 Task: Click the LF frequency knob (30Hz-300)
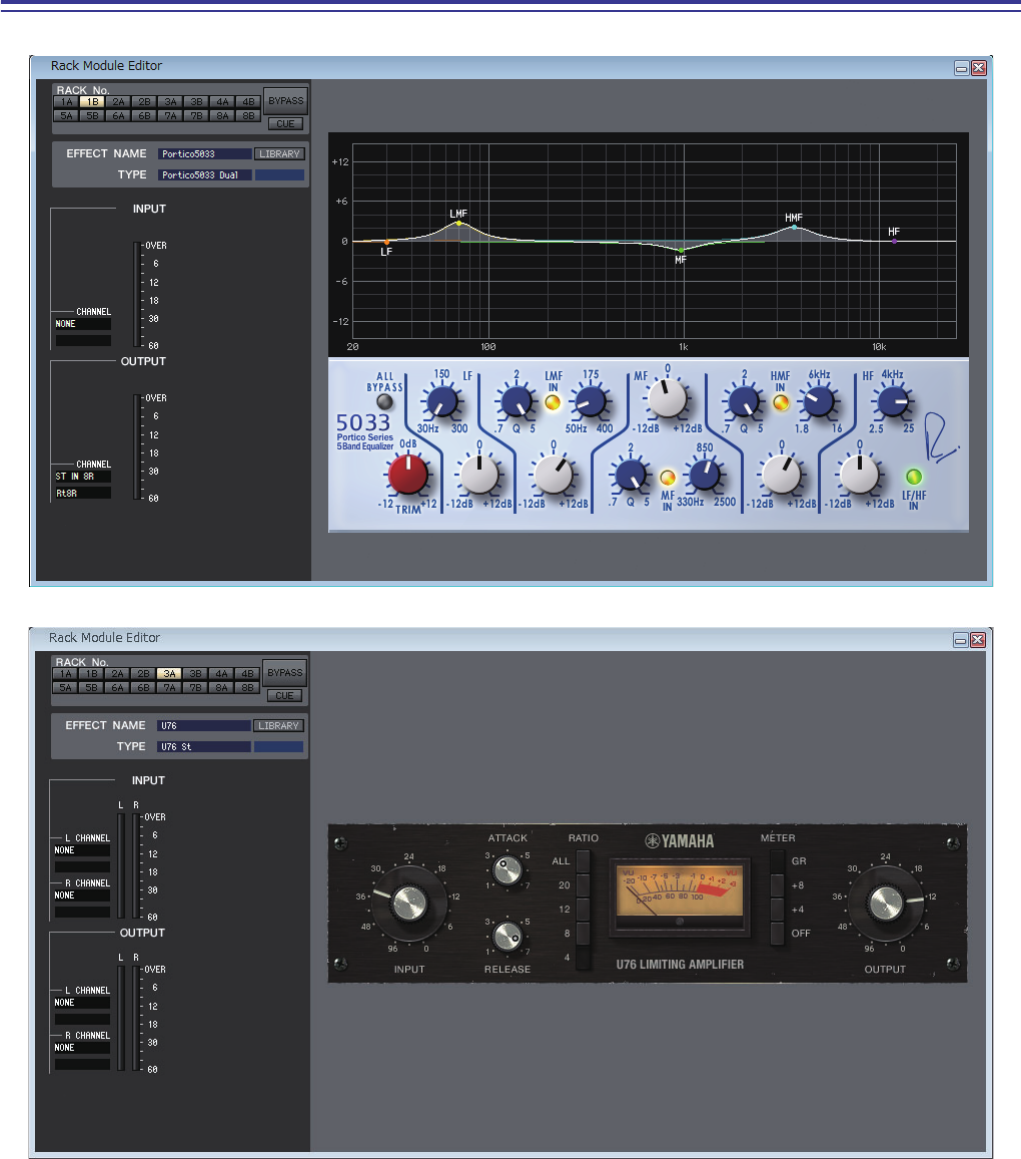[442, 403]
